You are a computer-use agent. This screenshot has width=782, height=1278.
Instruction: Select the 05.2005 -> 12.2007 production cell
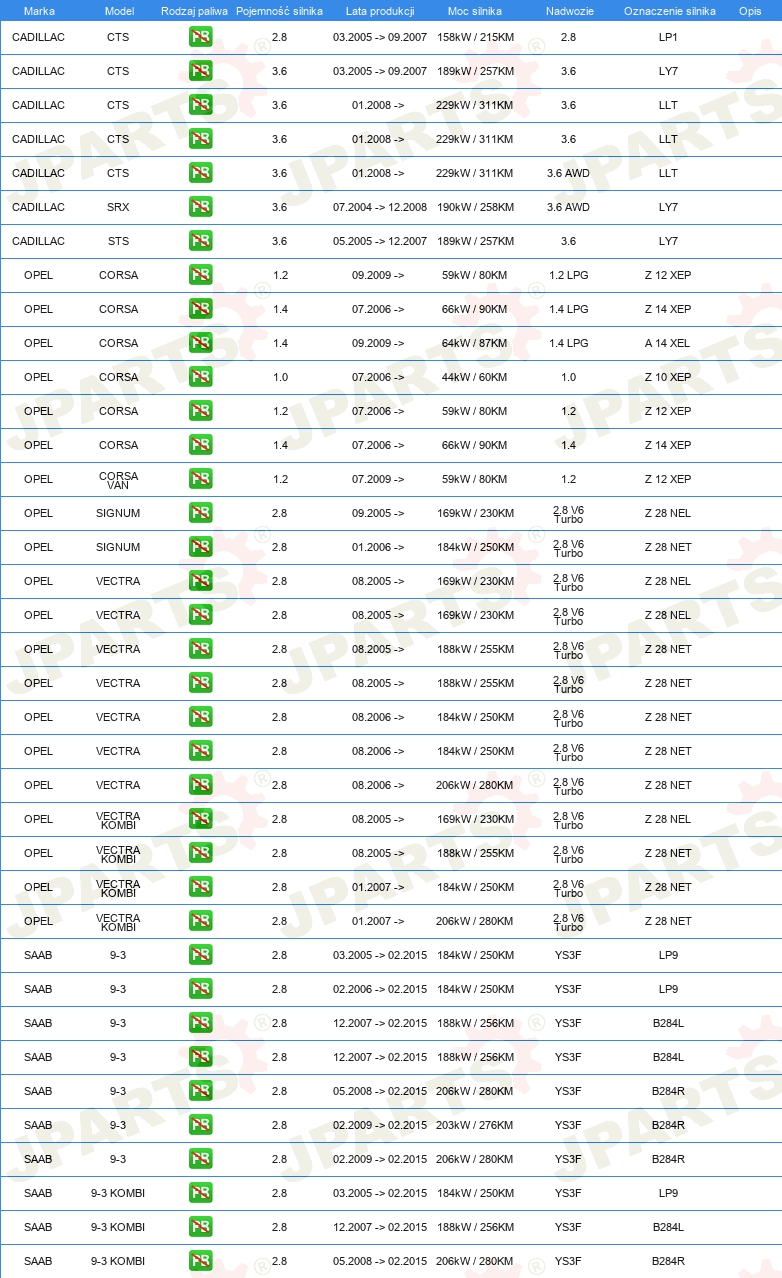click(380, 241)
